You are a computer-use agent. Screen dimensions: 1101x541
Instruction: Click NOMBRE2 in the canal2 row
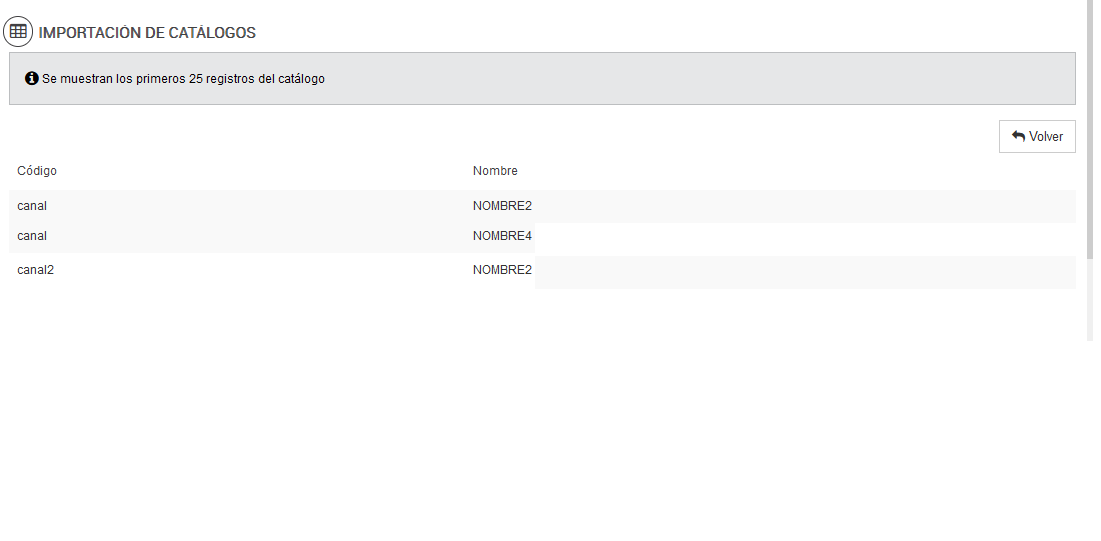(x=502, y=269)
